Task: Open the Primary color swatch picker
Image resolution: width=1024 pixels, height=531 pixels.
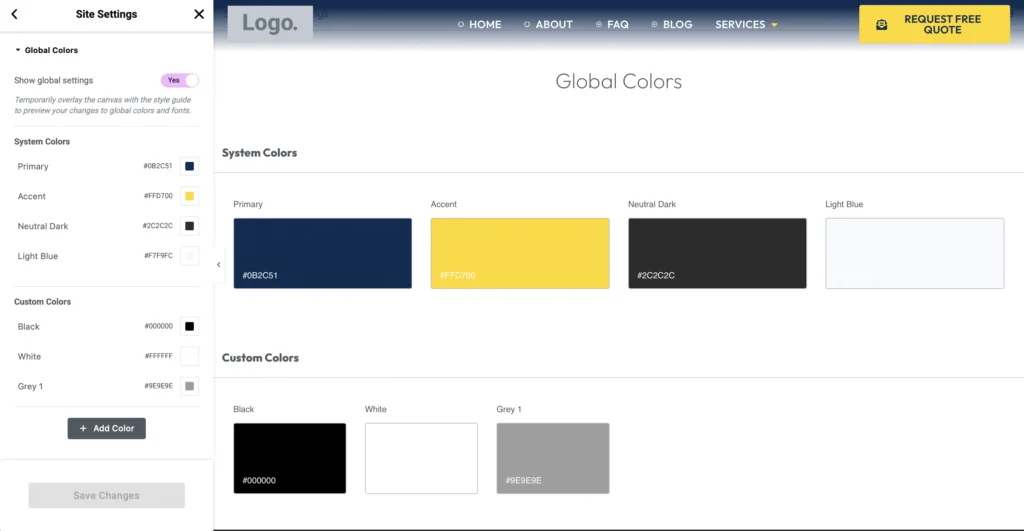Action: (189, 166)
